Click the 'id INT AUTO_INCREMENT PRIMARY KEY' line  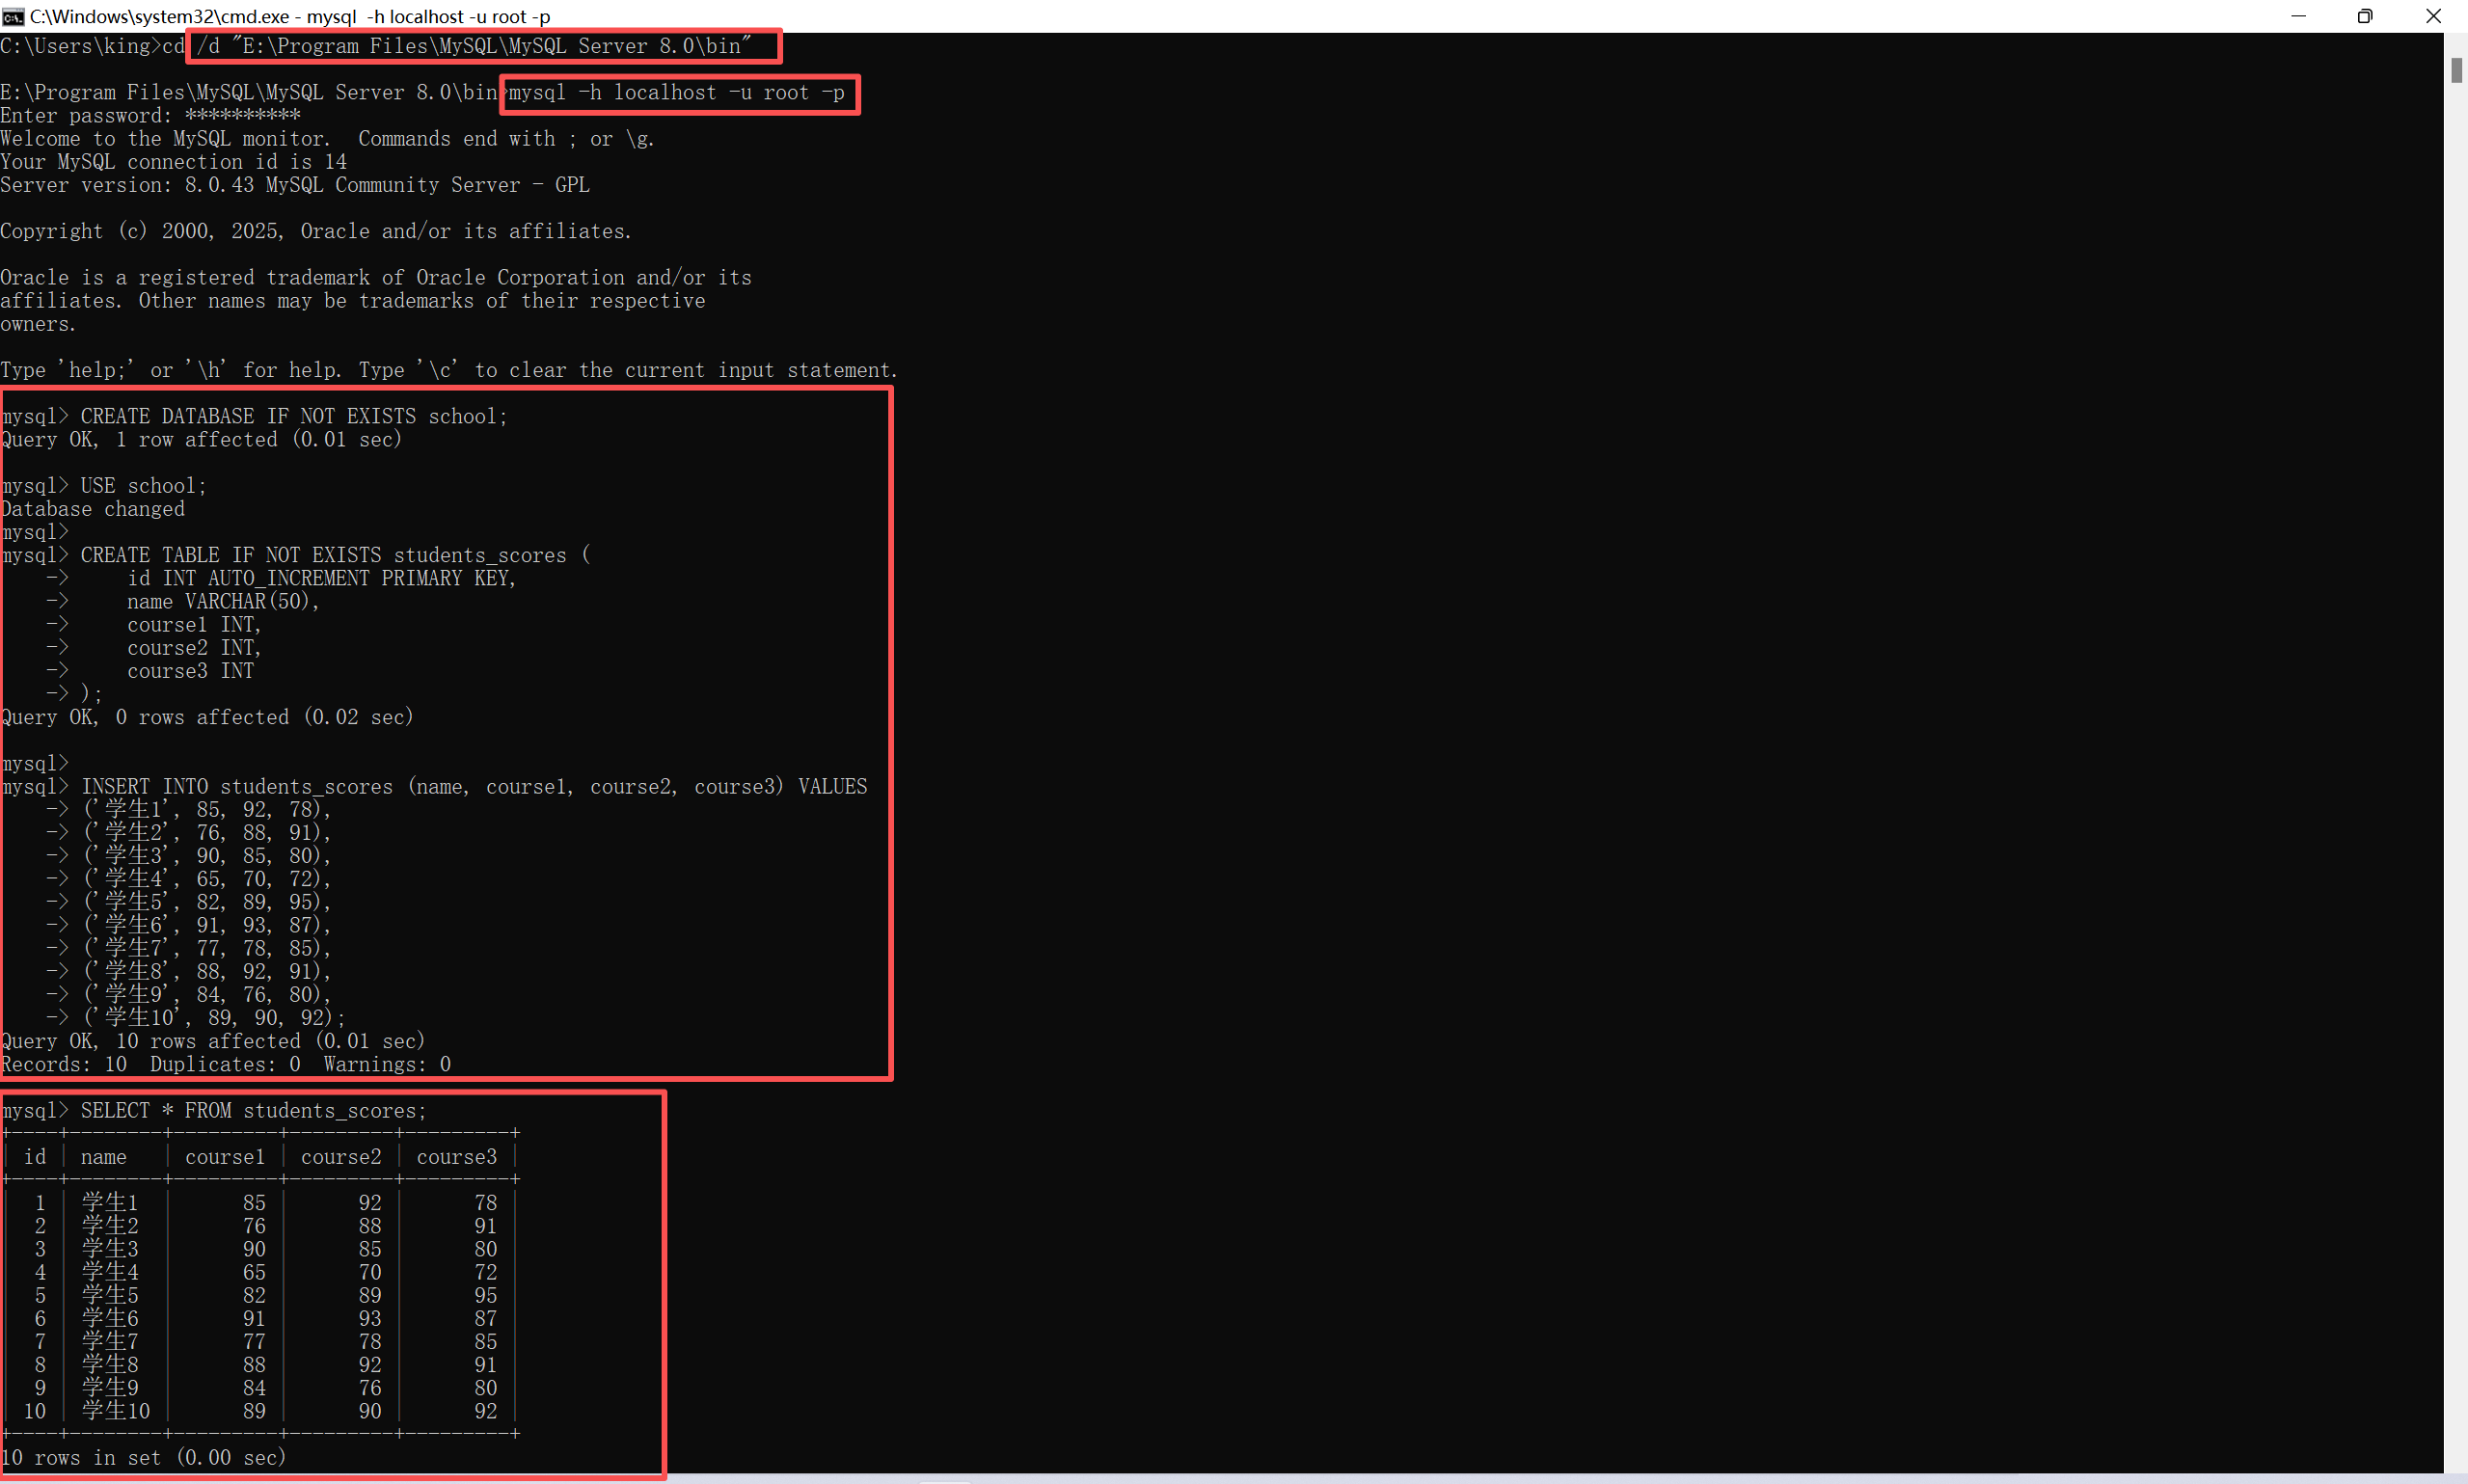[321, 578]
